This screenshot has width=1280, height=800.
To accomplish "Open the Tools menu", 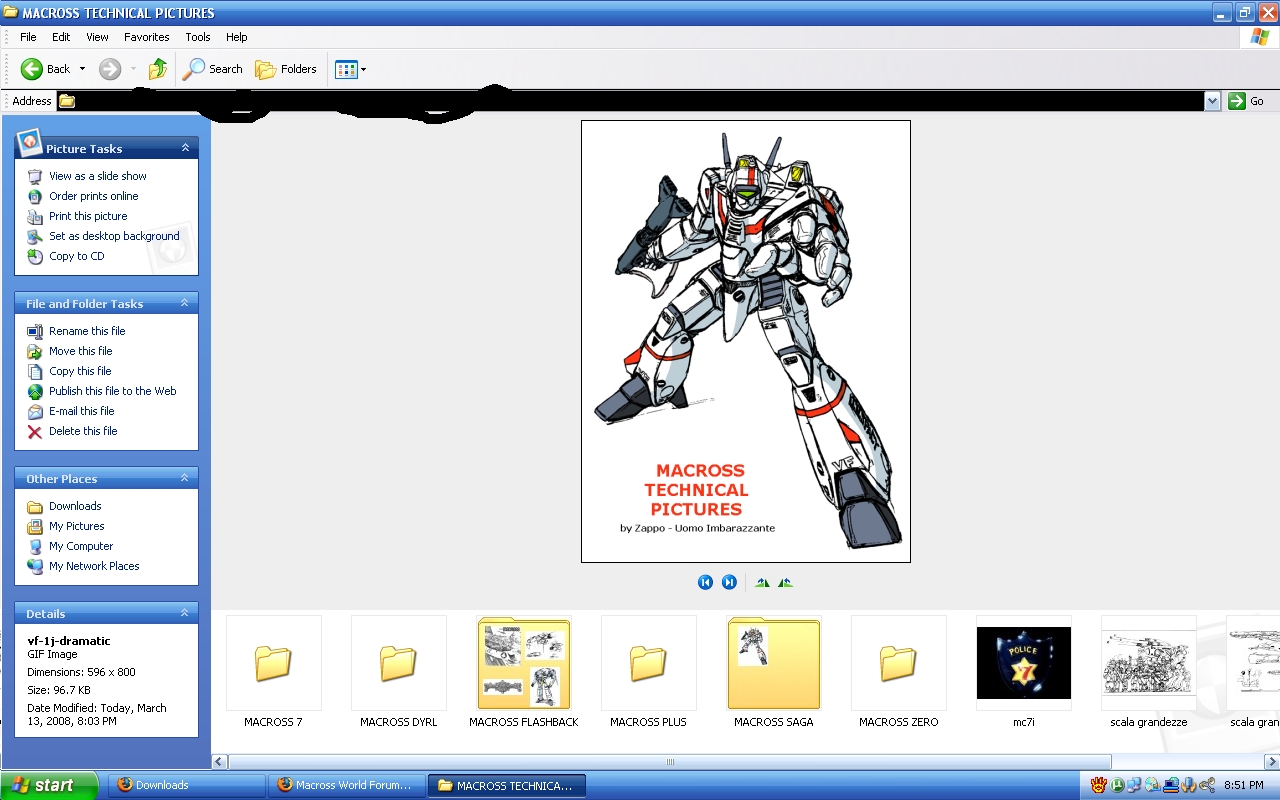I will (x=198, y=37).
